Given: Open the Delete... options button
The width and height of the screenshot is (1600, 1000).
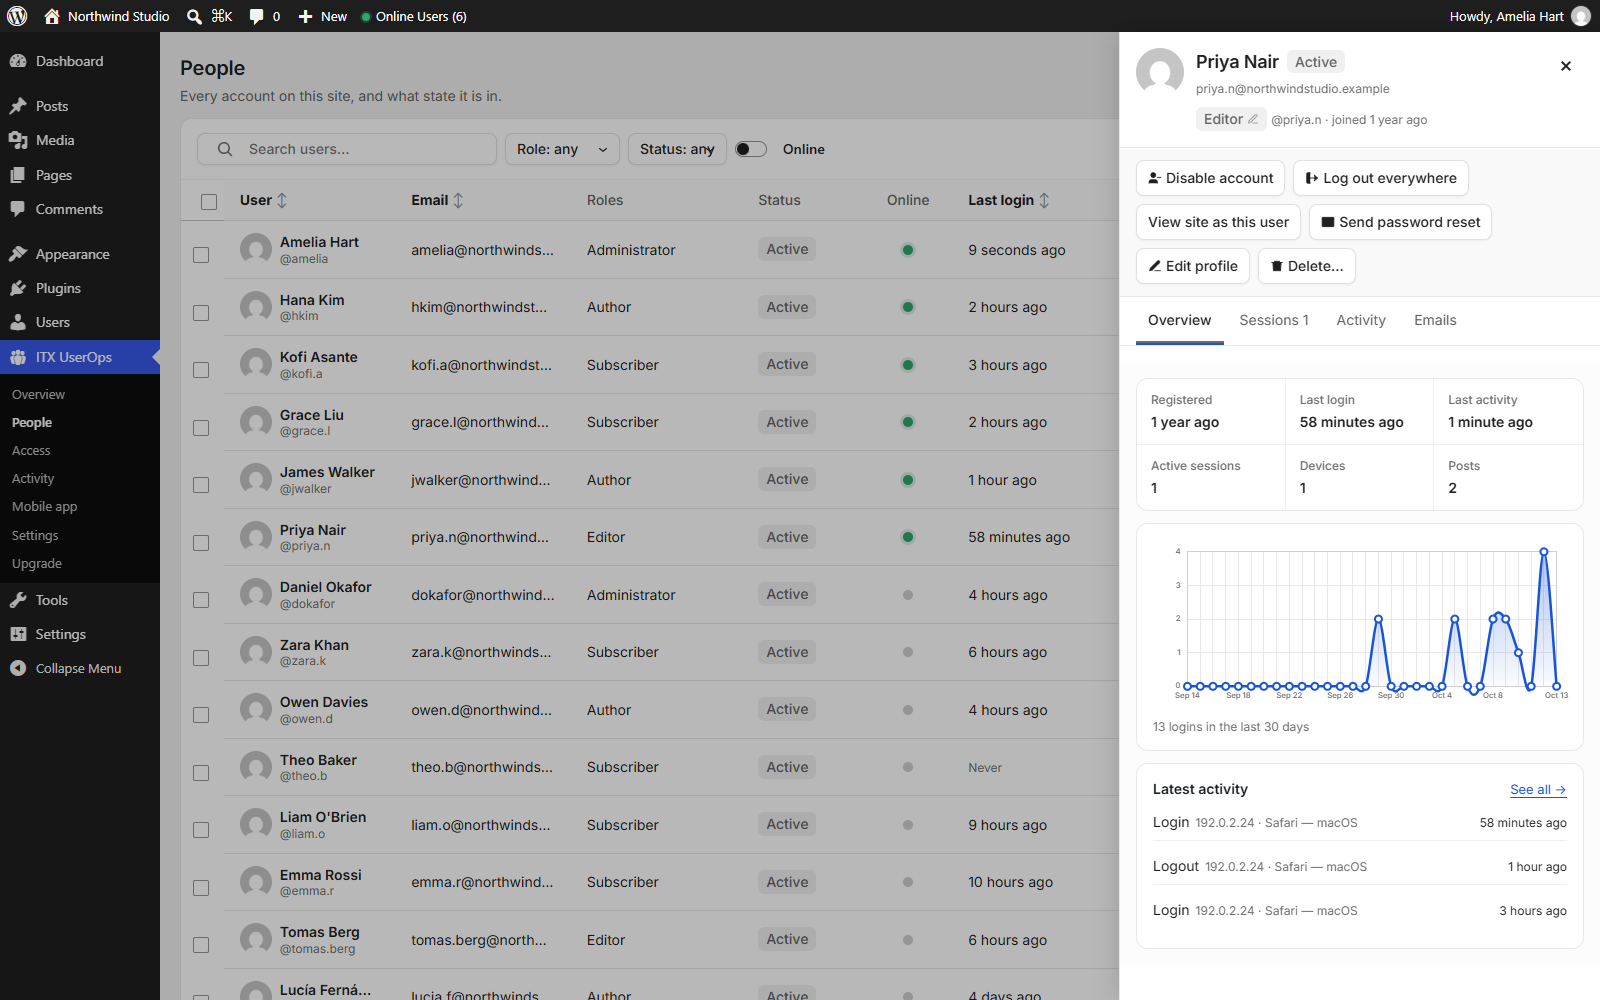Looking at the screenshot, I should click(1307, 266).
